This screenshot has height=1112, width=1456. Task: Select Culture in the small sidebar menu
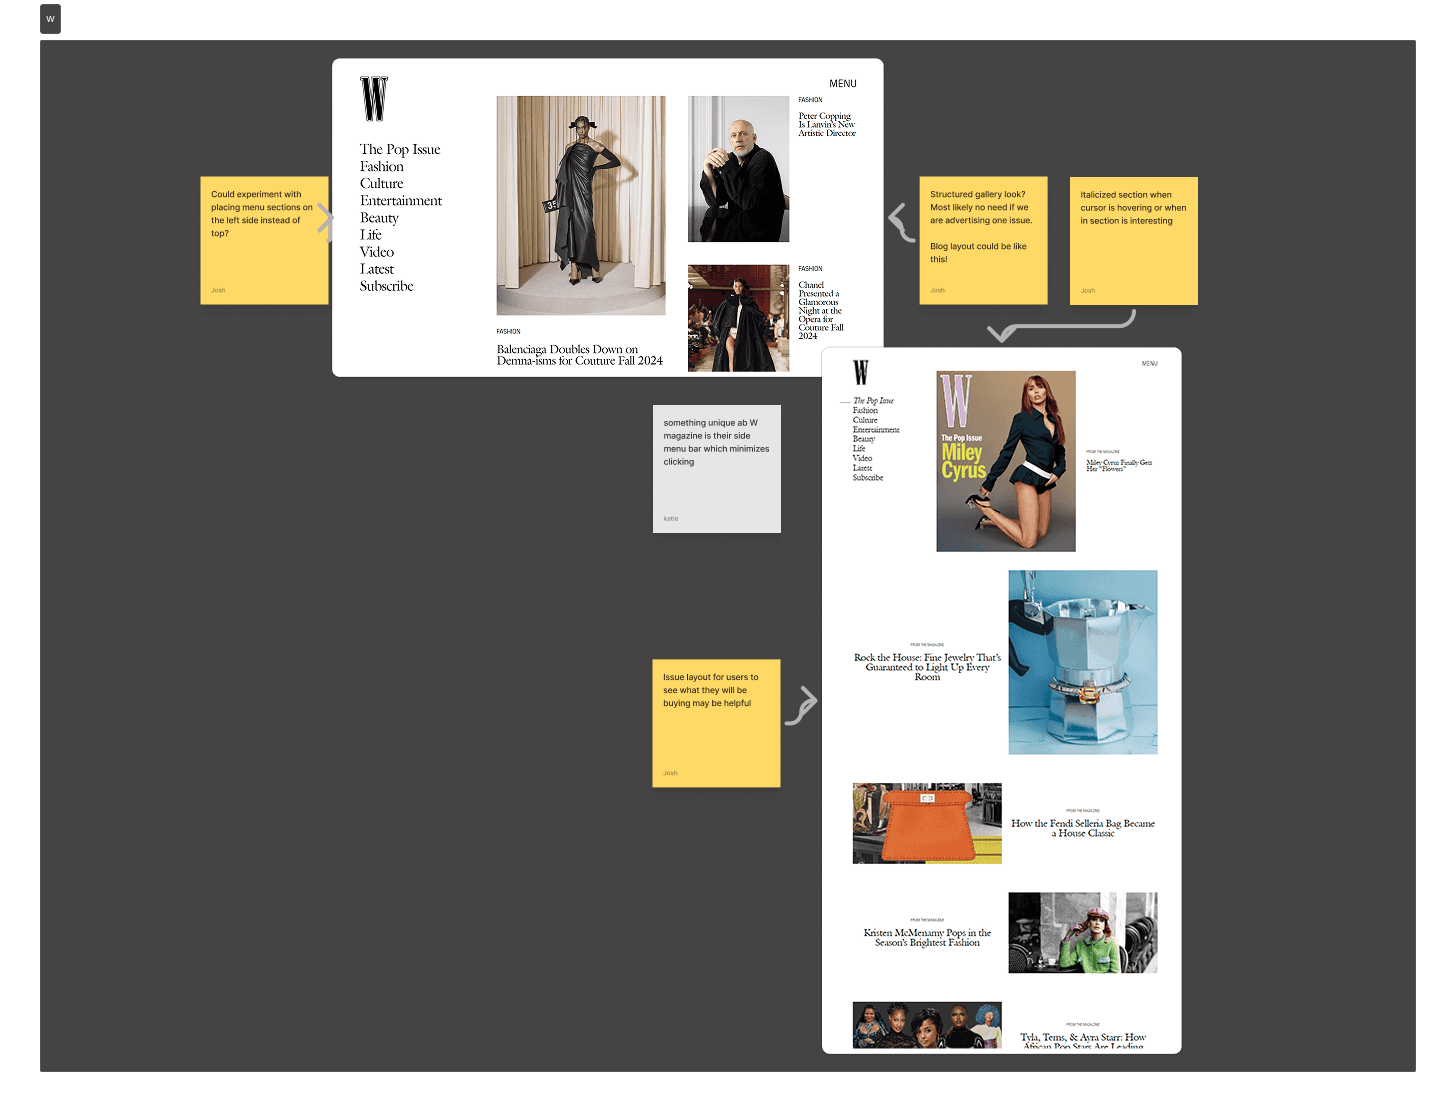pyautogui.click(x=865, y=421)
